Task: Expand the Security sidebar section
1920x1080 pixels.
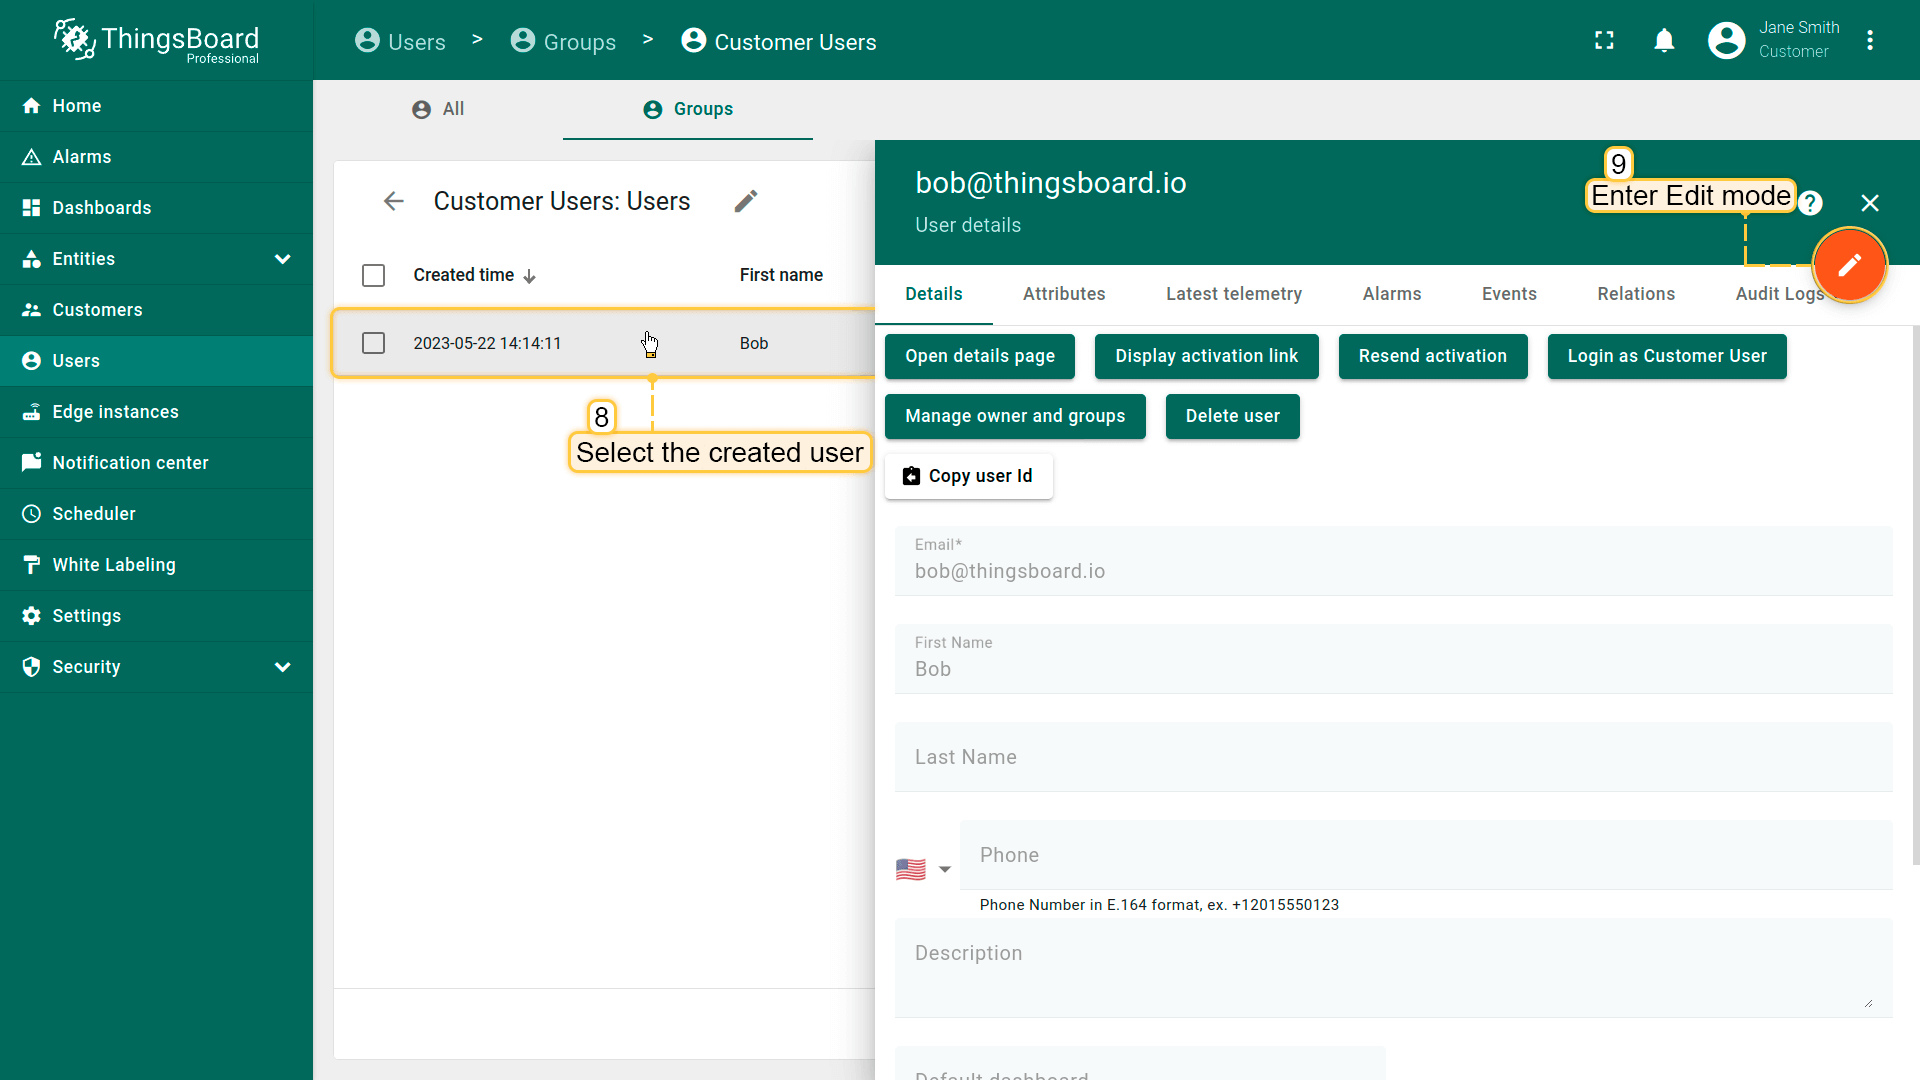Action: (x=282, y=667)
